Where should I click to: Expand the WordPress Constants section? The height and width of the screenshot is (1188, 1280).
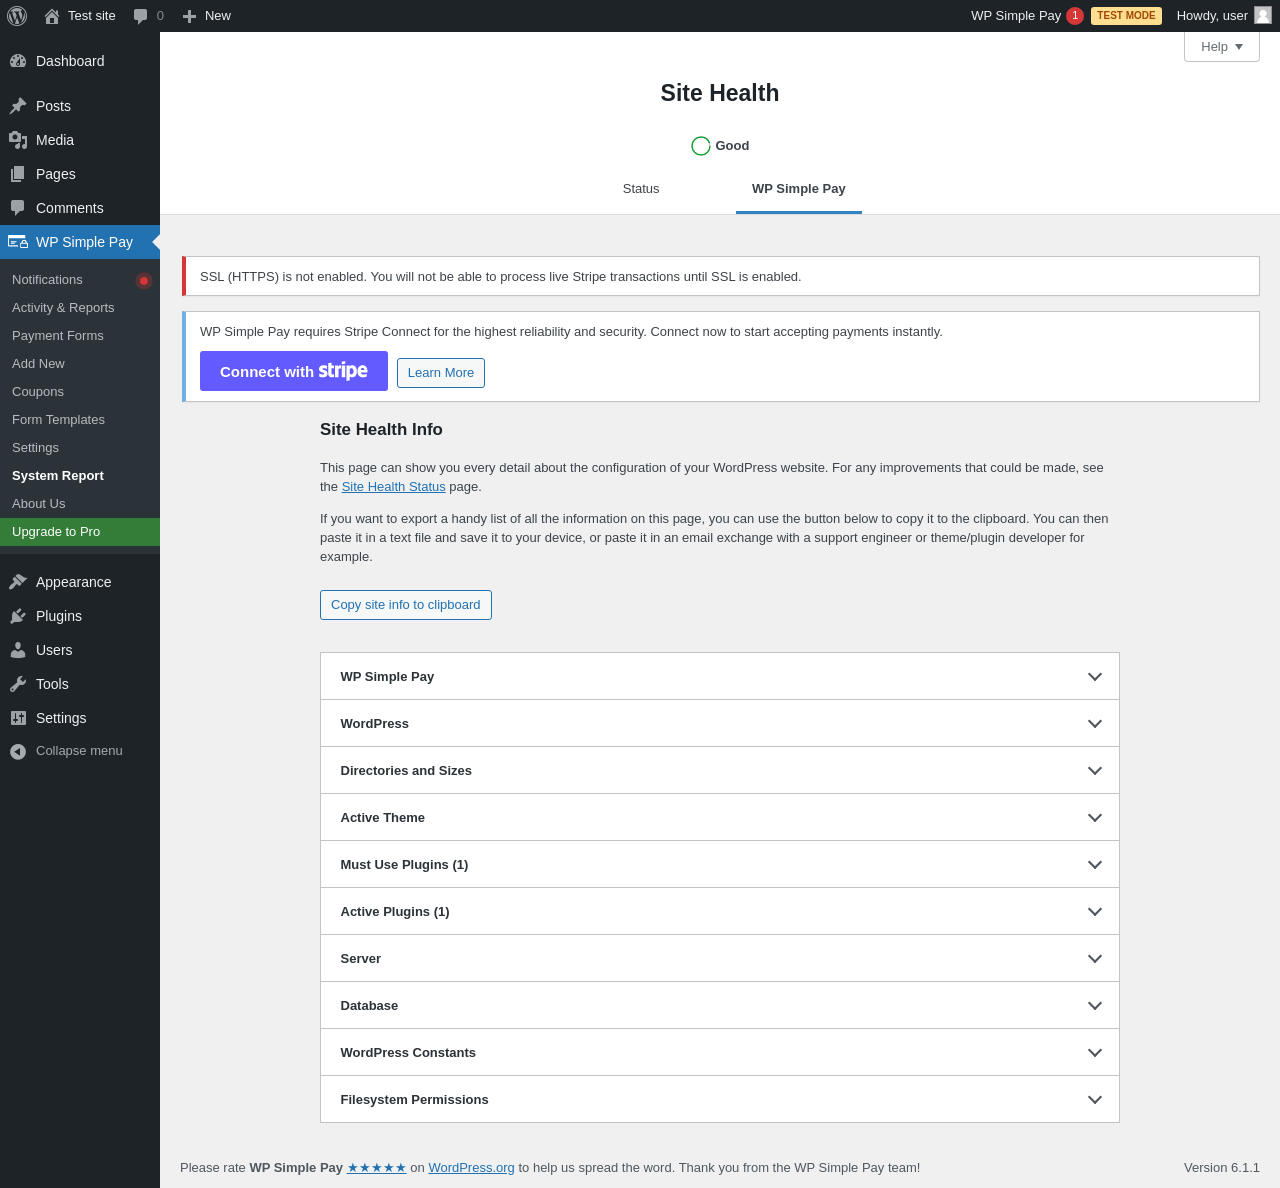720,1053
